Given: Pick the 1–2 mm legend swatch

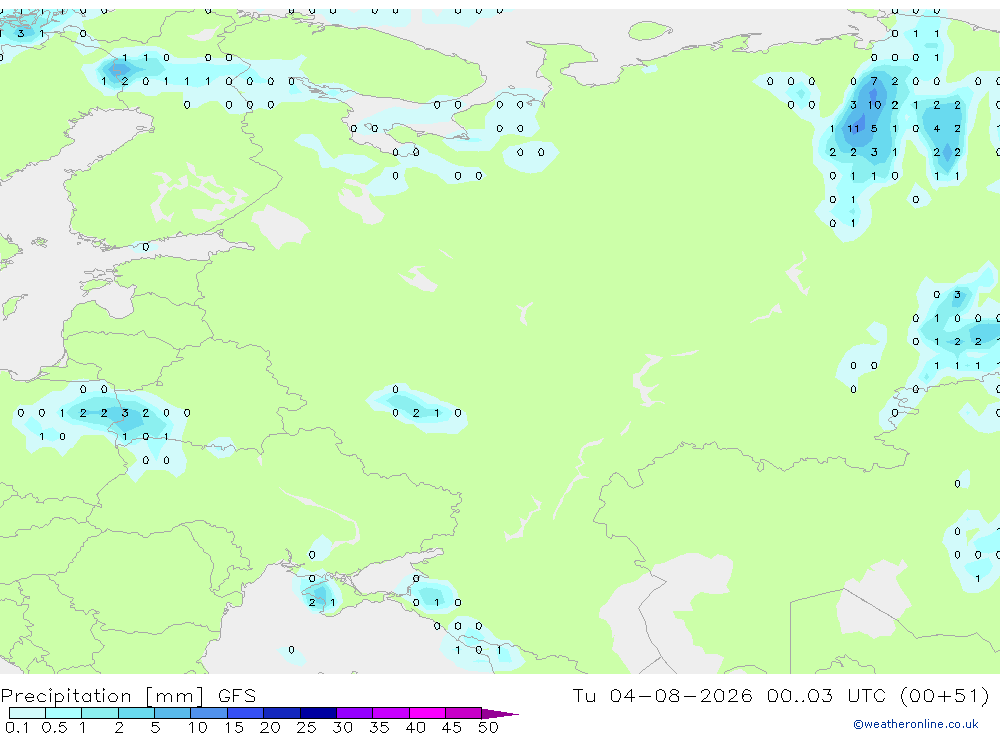Looking at the screenshot, I should tap(100, 713).
